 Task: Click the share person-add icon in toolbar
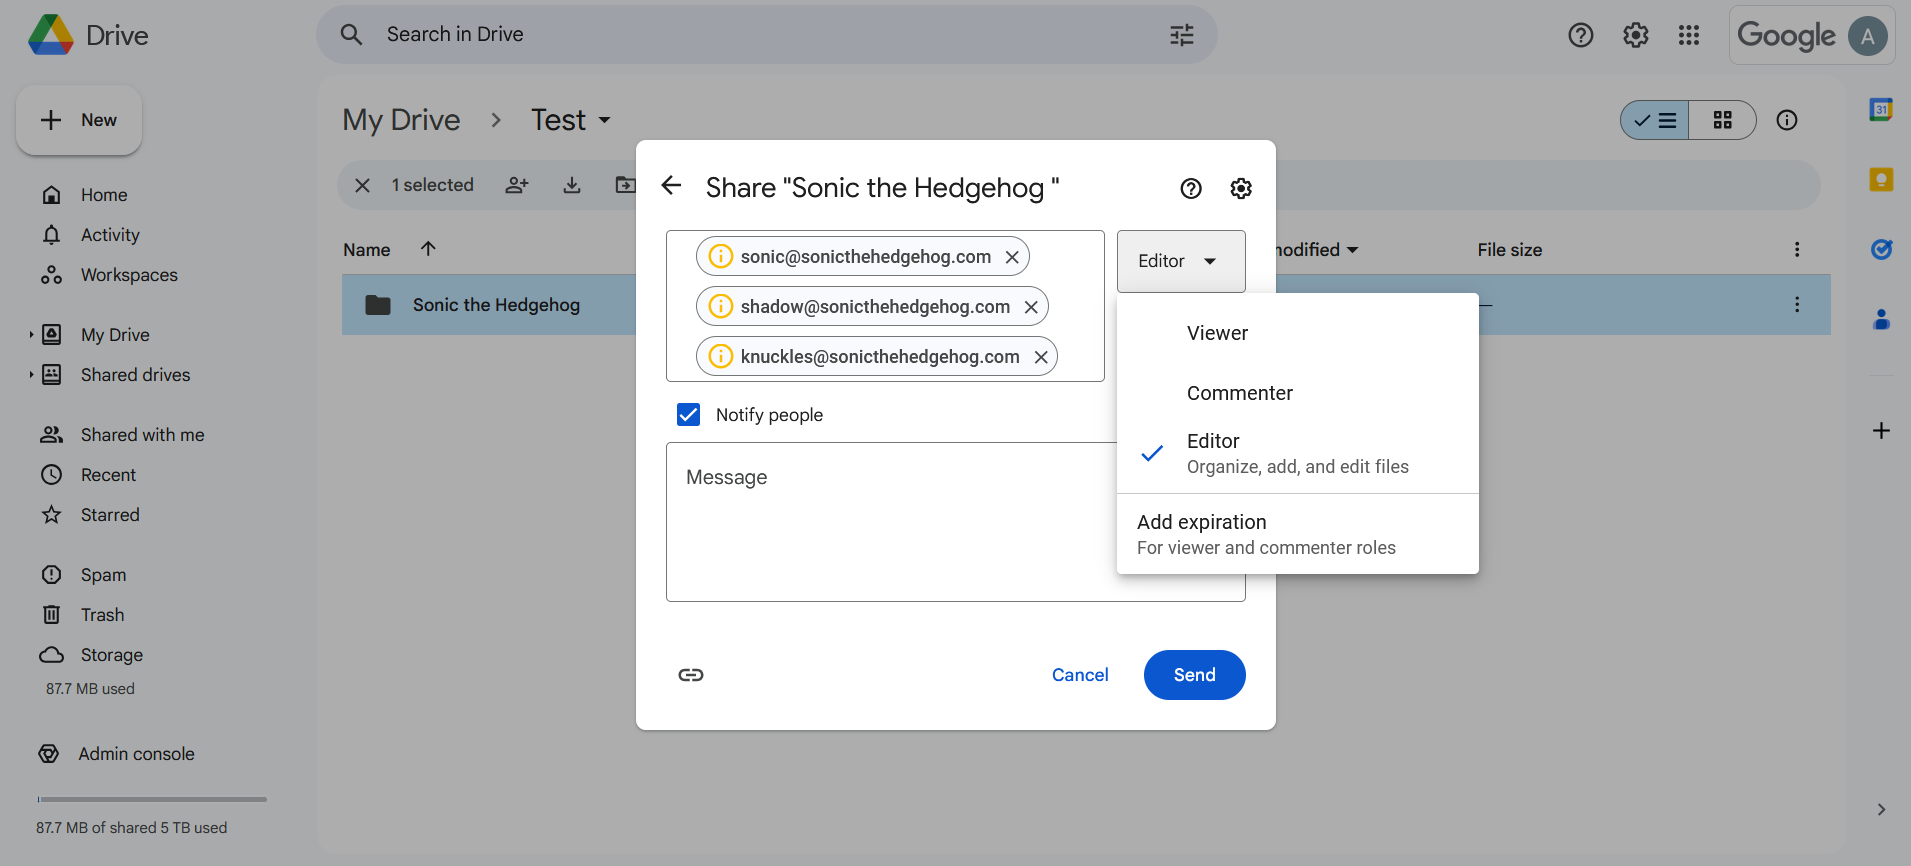tap(517, 185)
